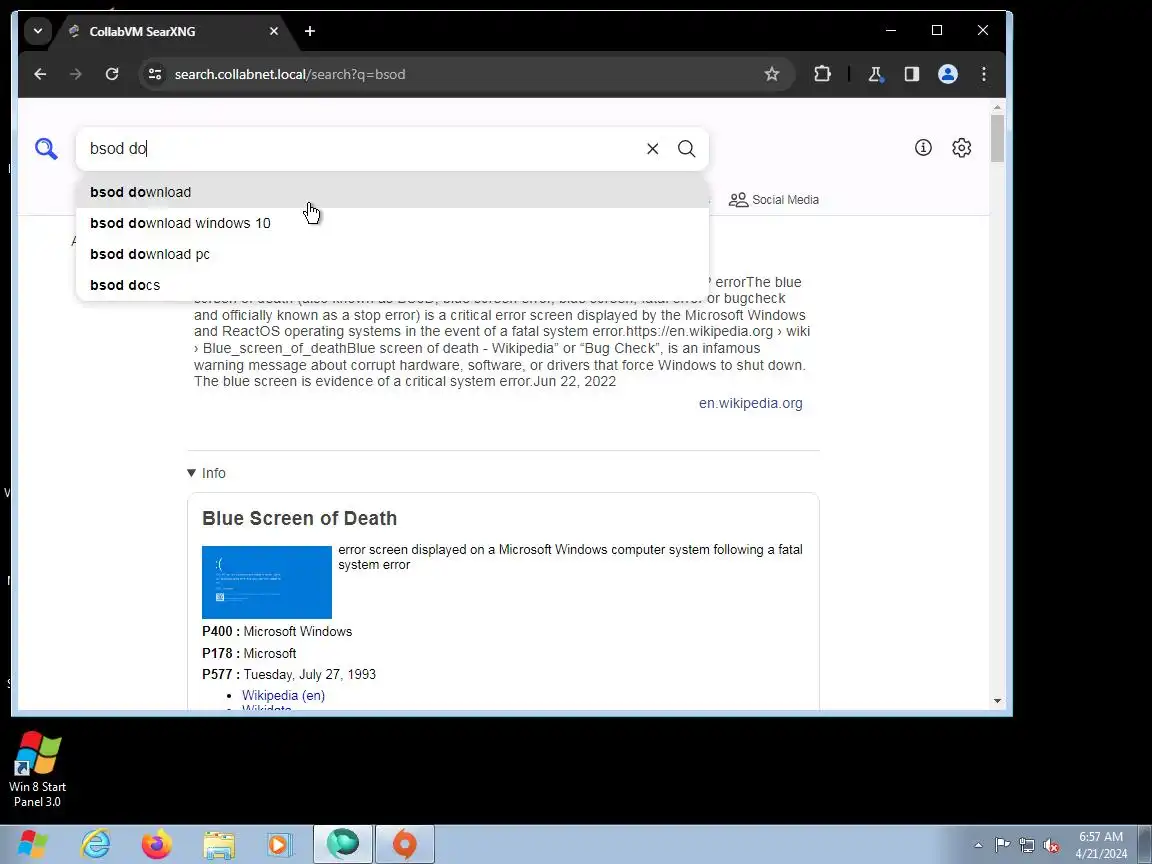Click 'P577 : Tuesday, July 27, 1993' entry
The height and width of the screenshot is (864, 1152).
pyautogui.click(x=289, y=674)
